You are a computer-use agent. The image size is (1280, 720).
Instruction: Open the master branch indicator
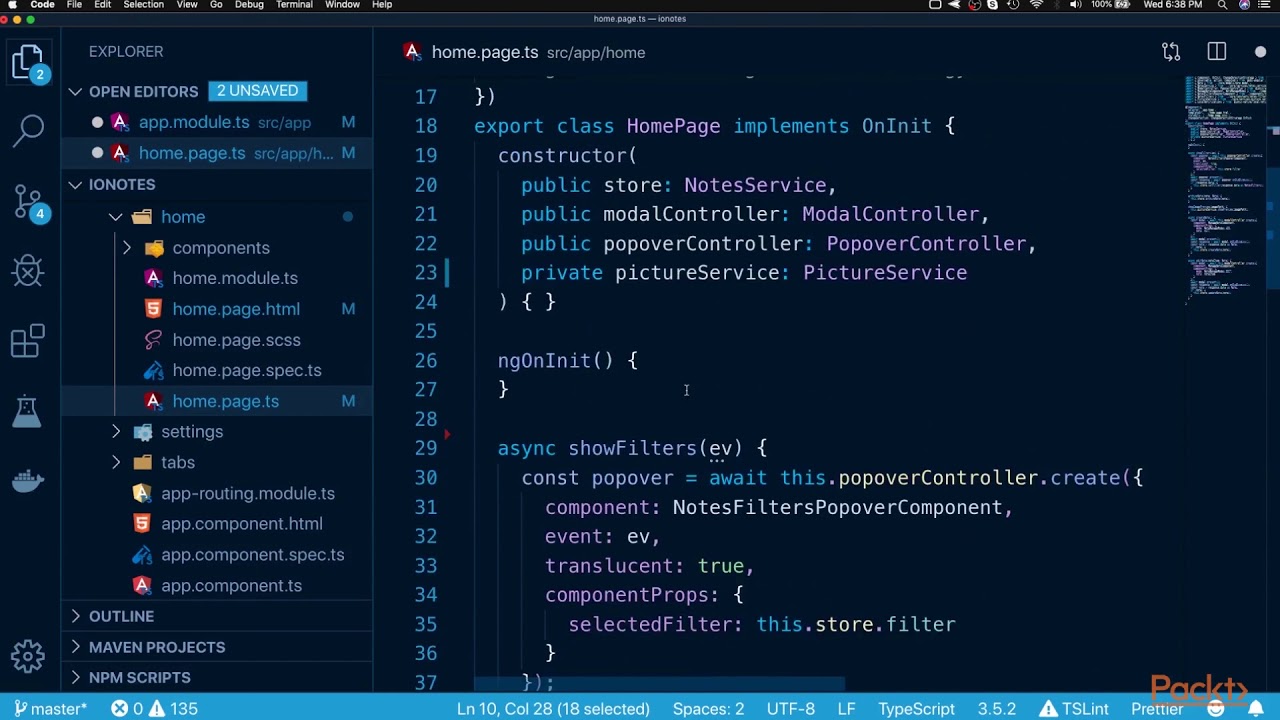click(x=50, y=708)
